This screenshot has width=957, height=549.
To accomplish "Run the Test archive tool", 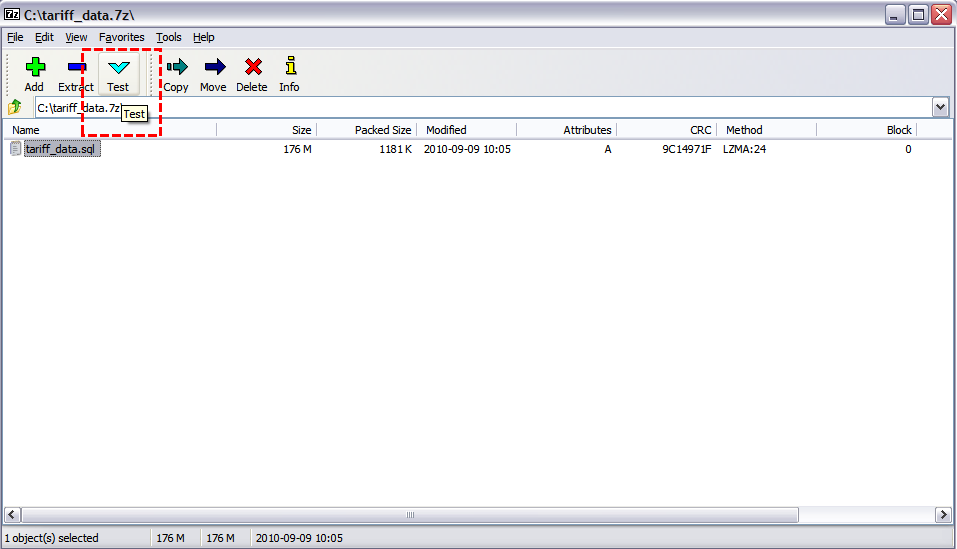I will (118, 73).
